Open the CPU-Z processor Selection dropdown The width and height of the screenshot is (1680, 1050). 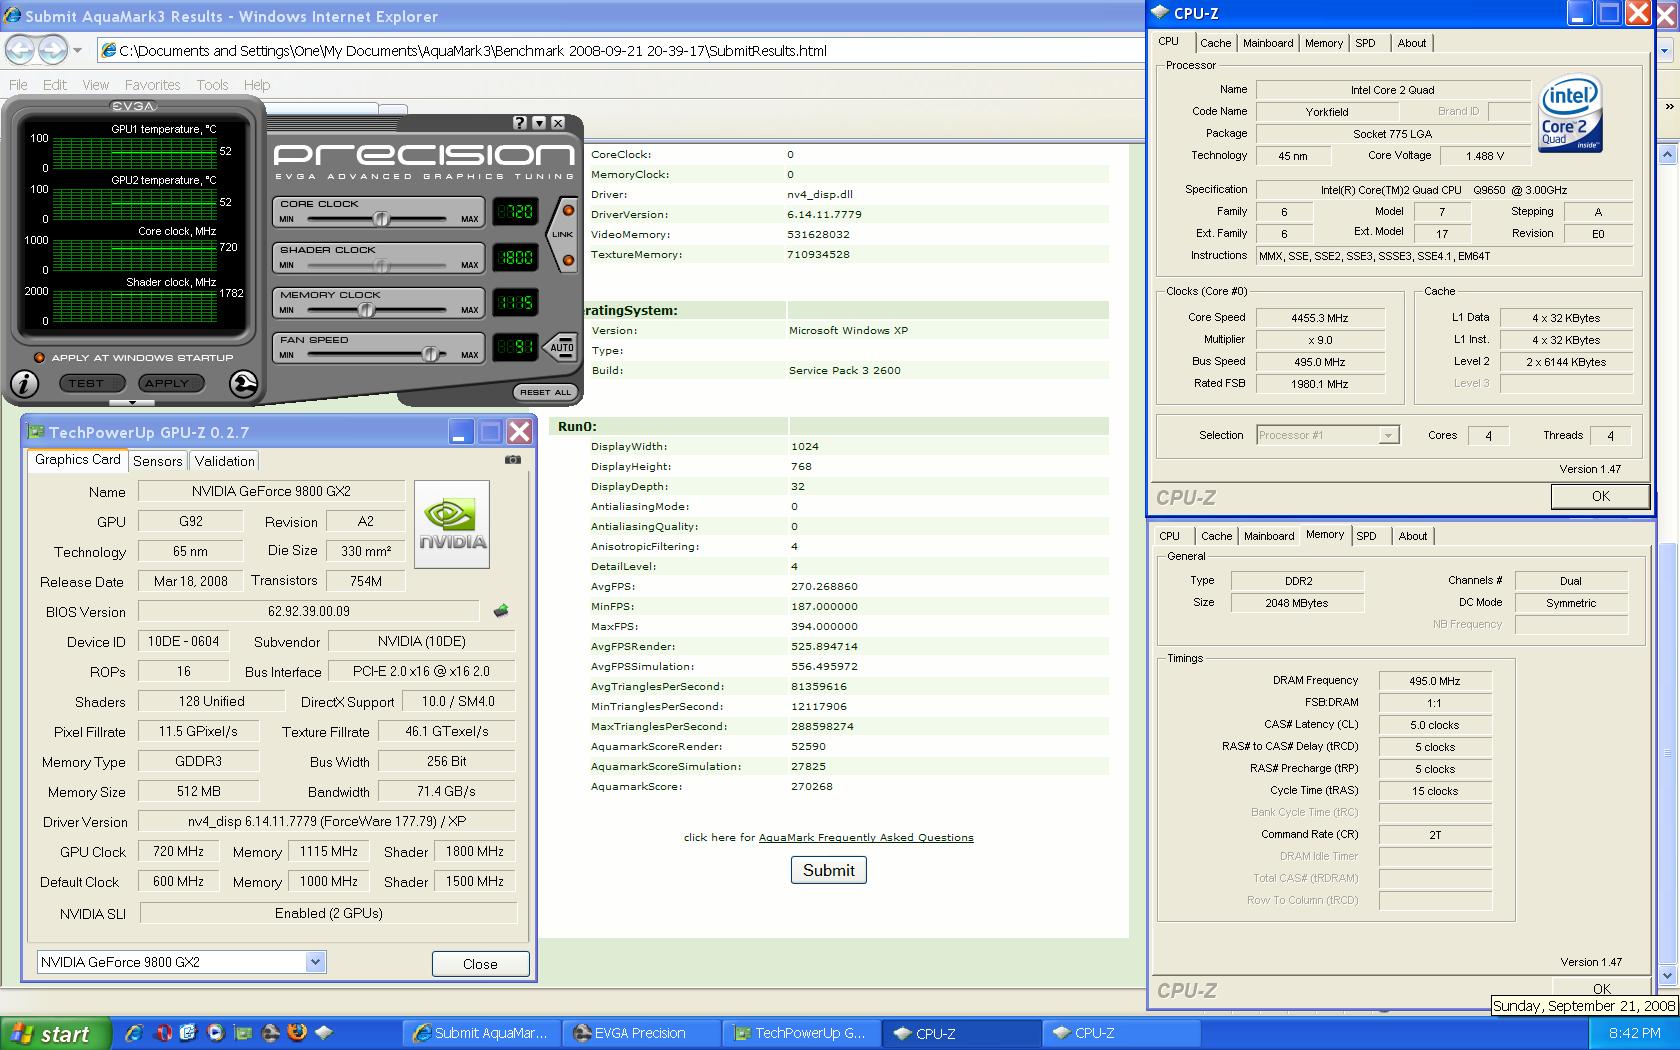click(1388, 435)
